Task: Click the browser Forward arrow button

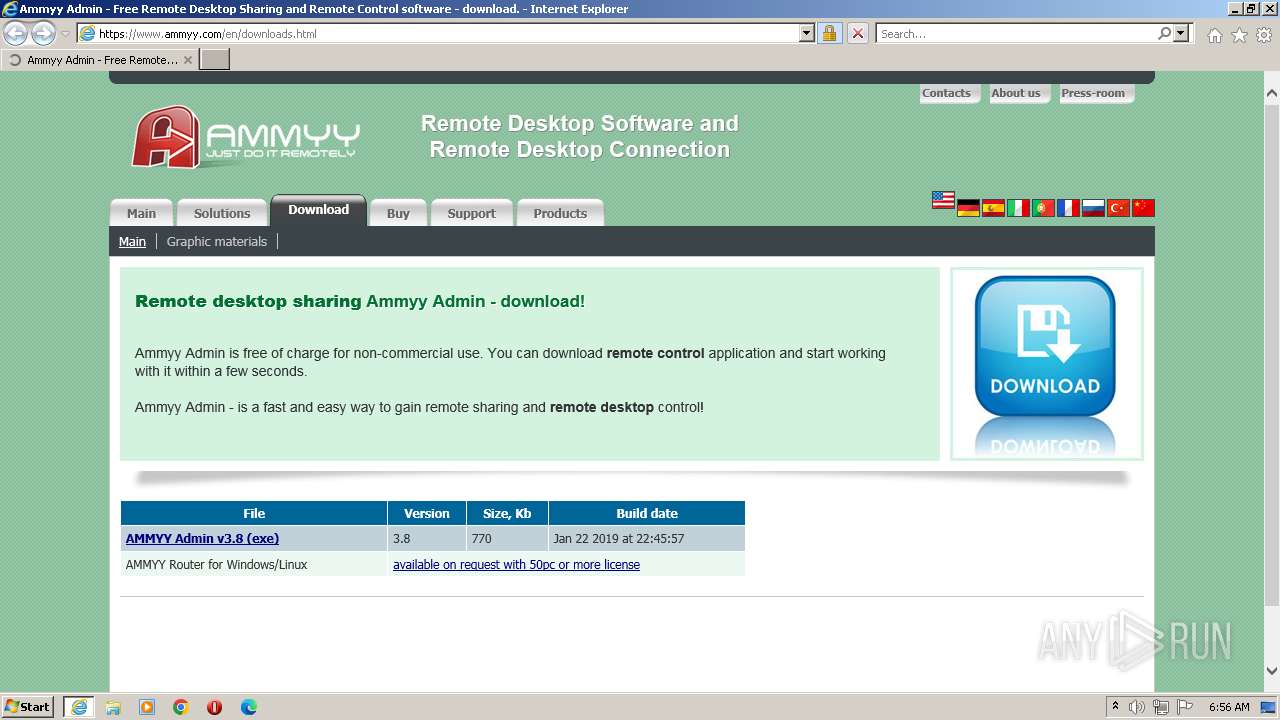Action: 43,33
